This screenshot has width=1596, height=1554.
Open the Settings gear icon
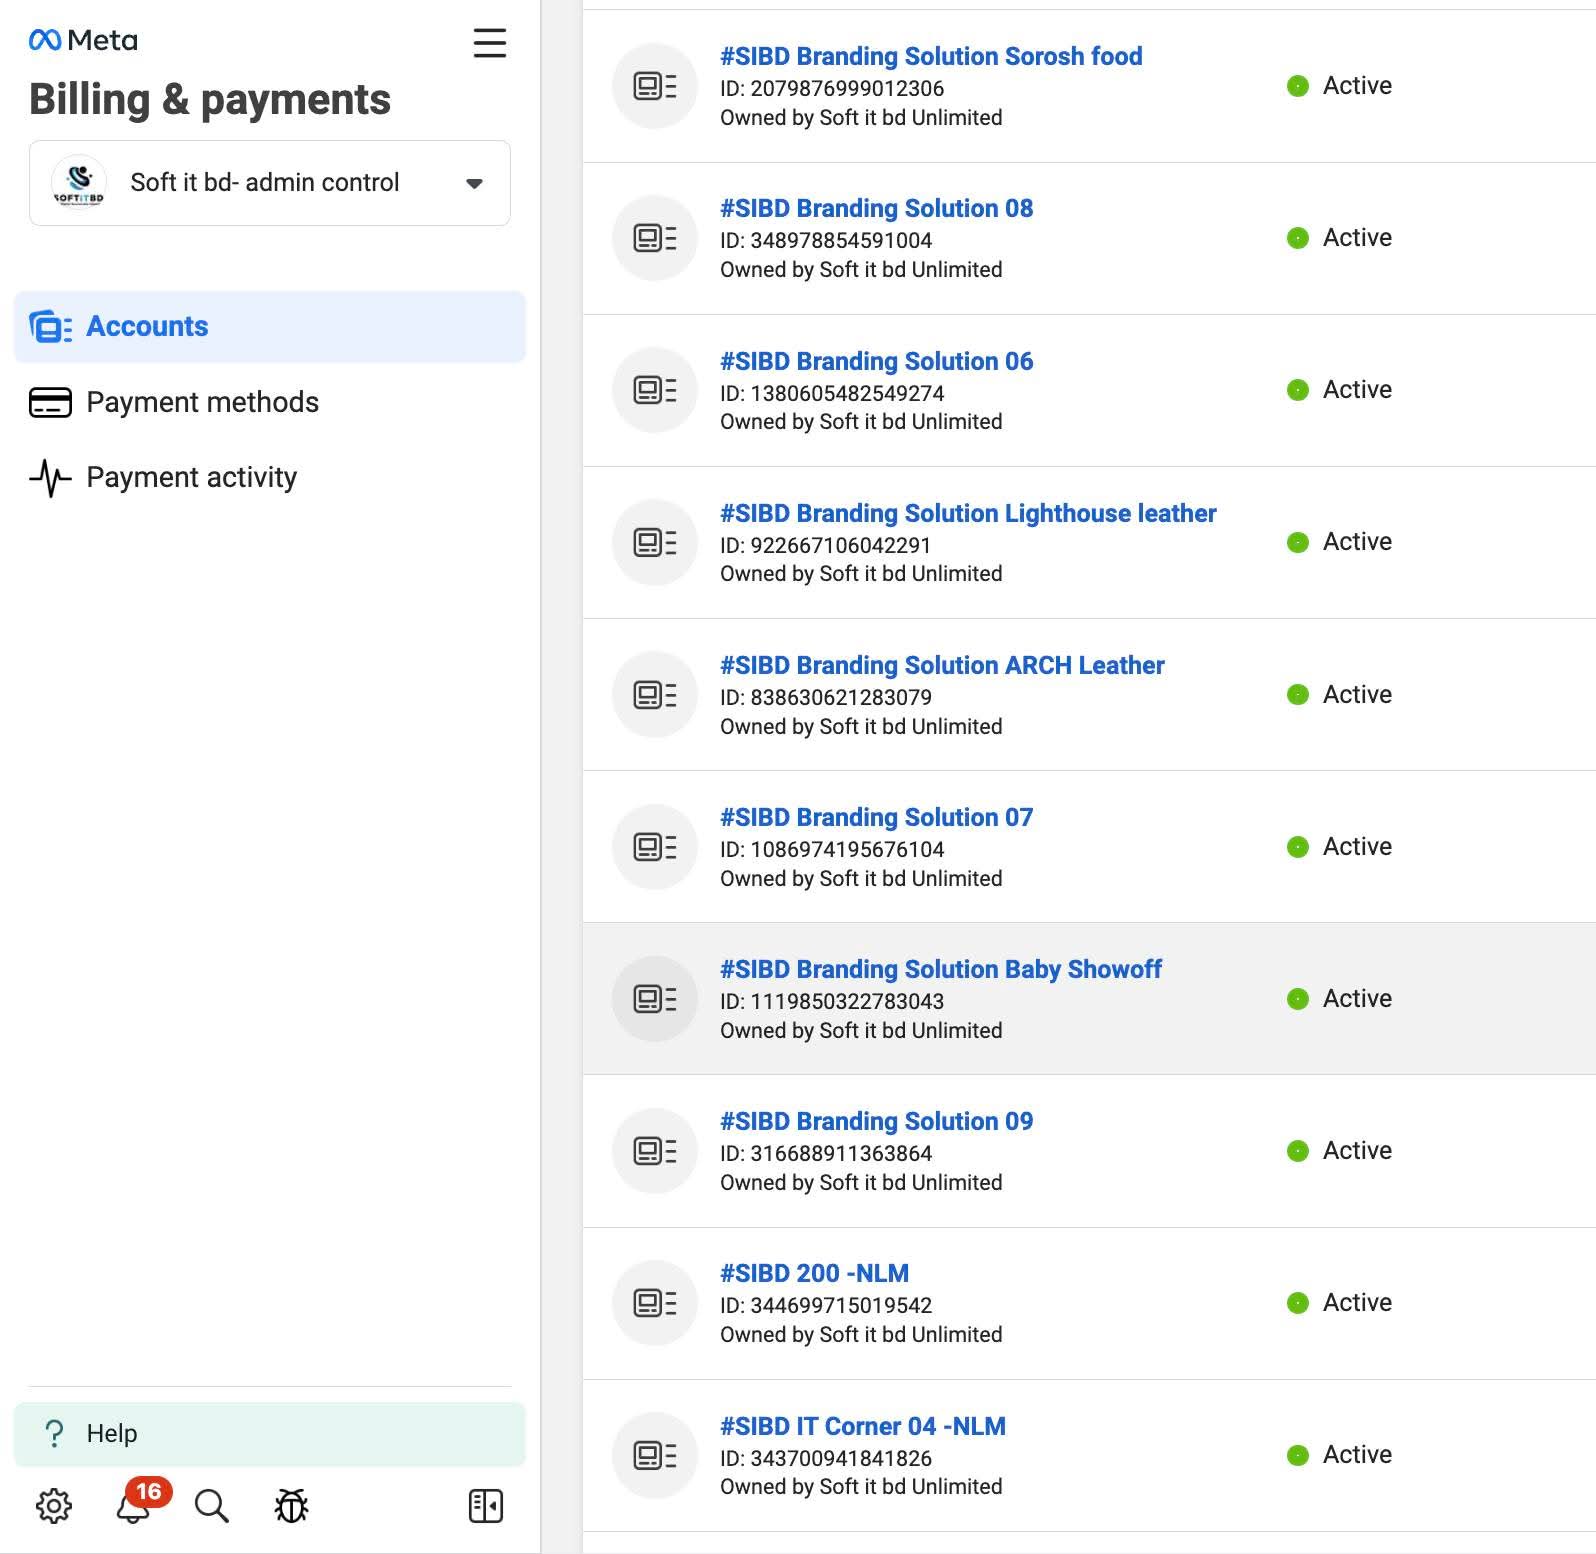pos(54,1505)
